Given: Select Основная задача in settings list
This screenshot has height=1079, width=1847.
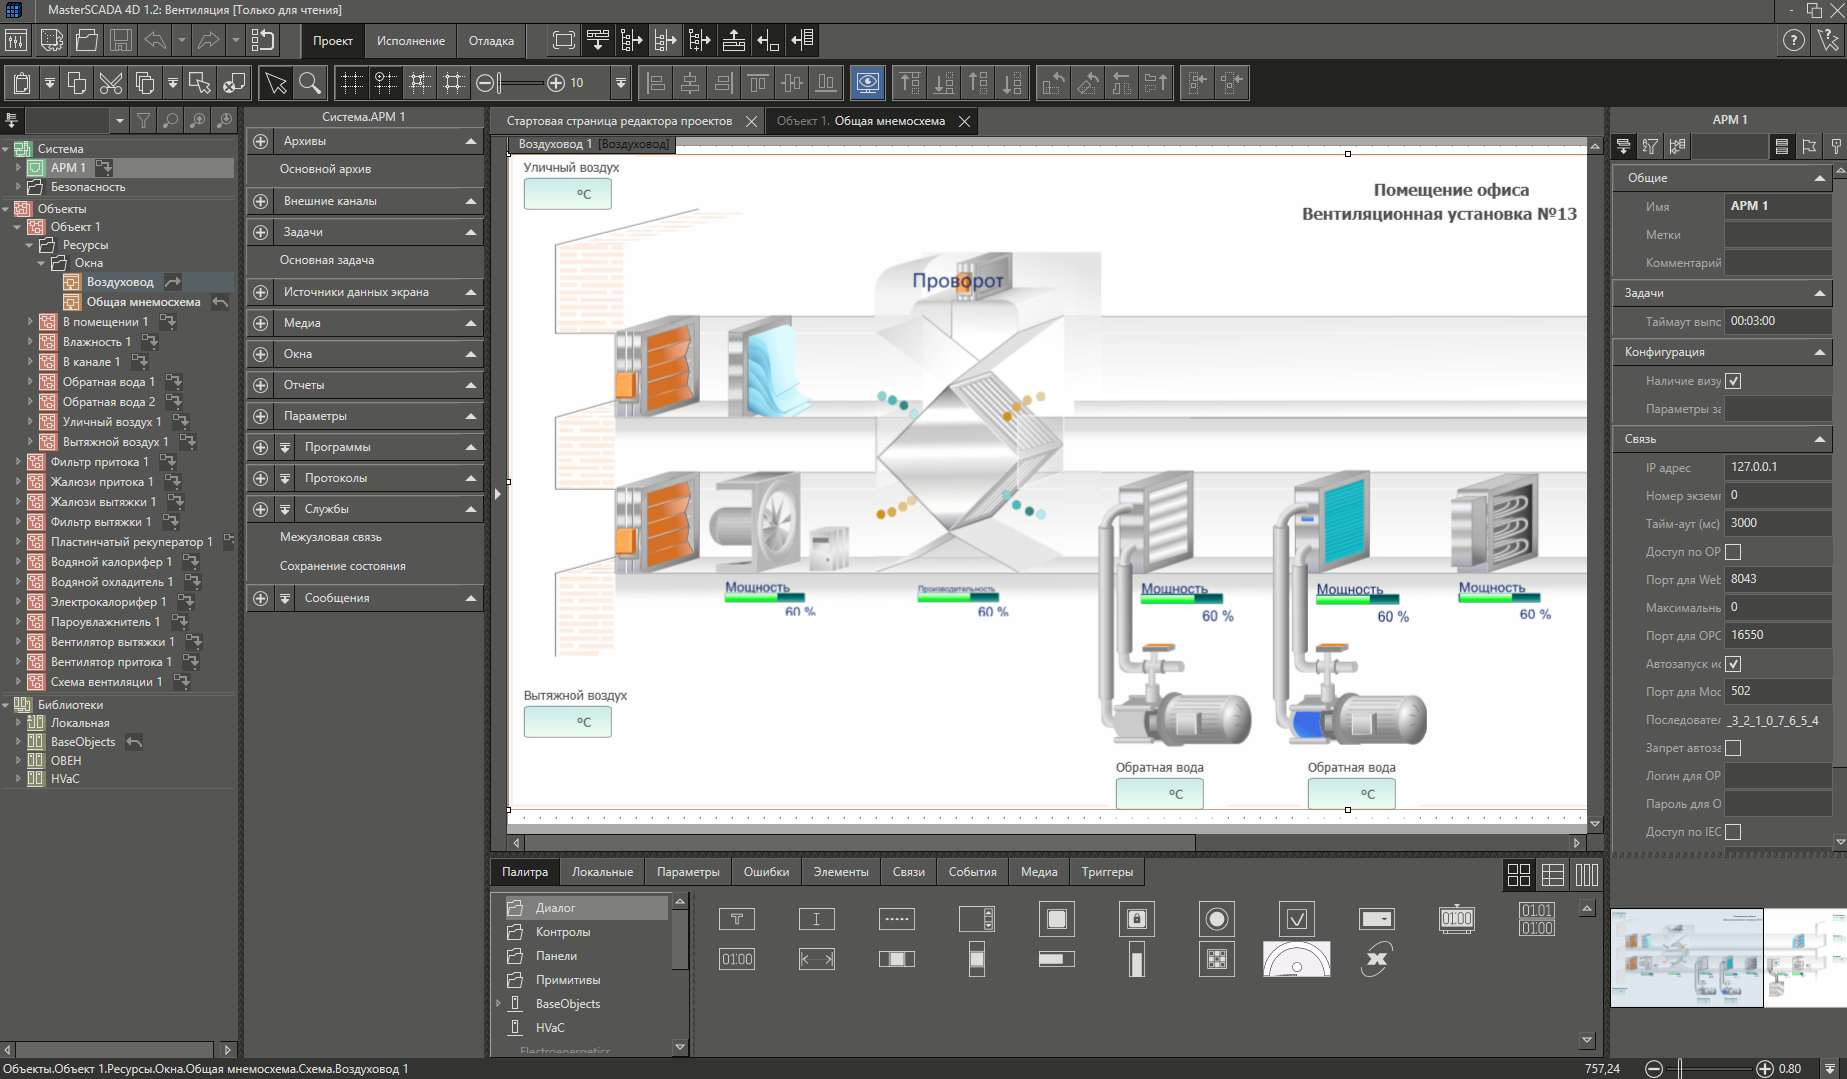Looking at the screenshot, I should [x=327, y=260].
